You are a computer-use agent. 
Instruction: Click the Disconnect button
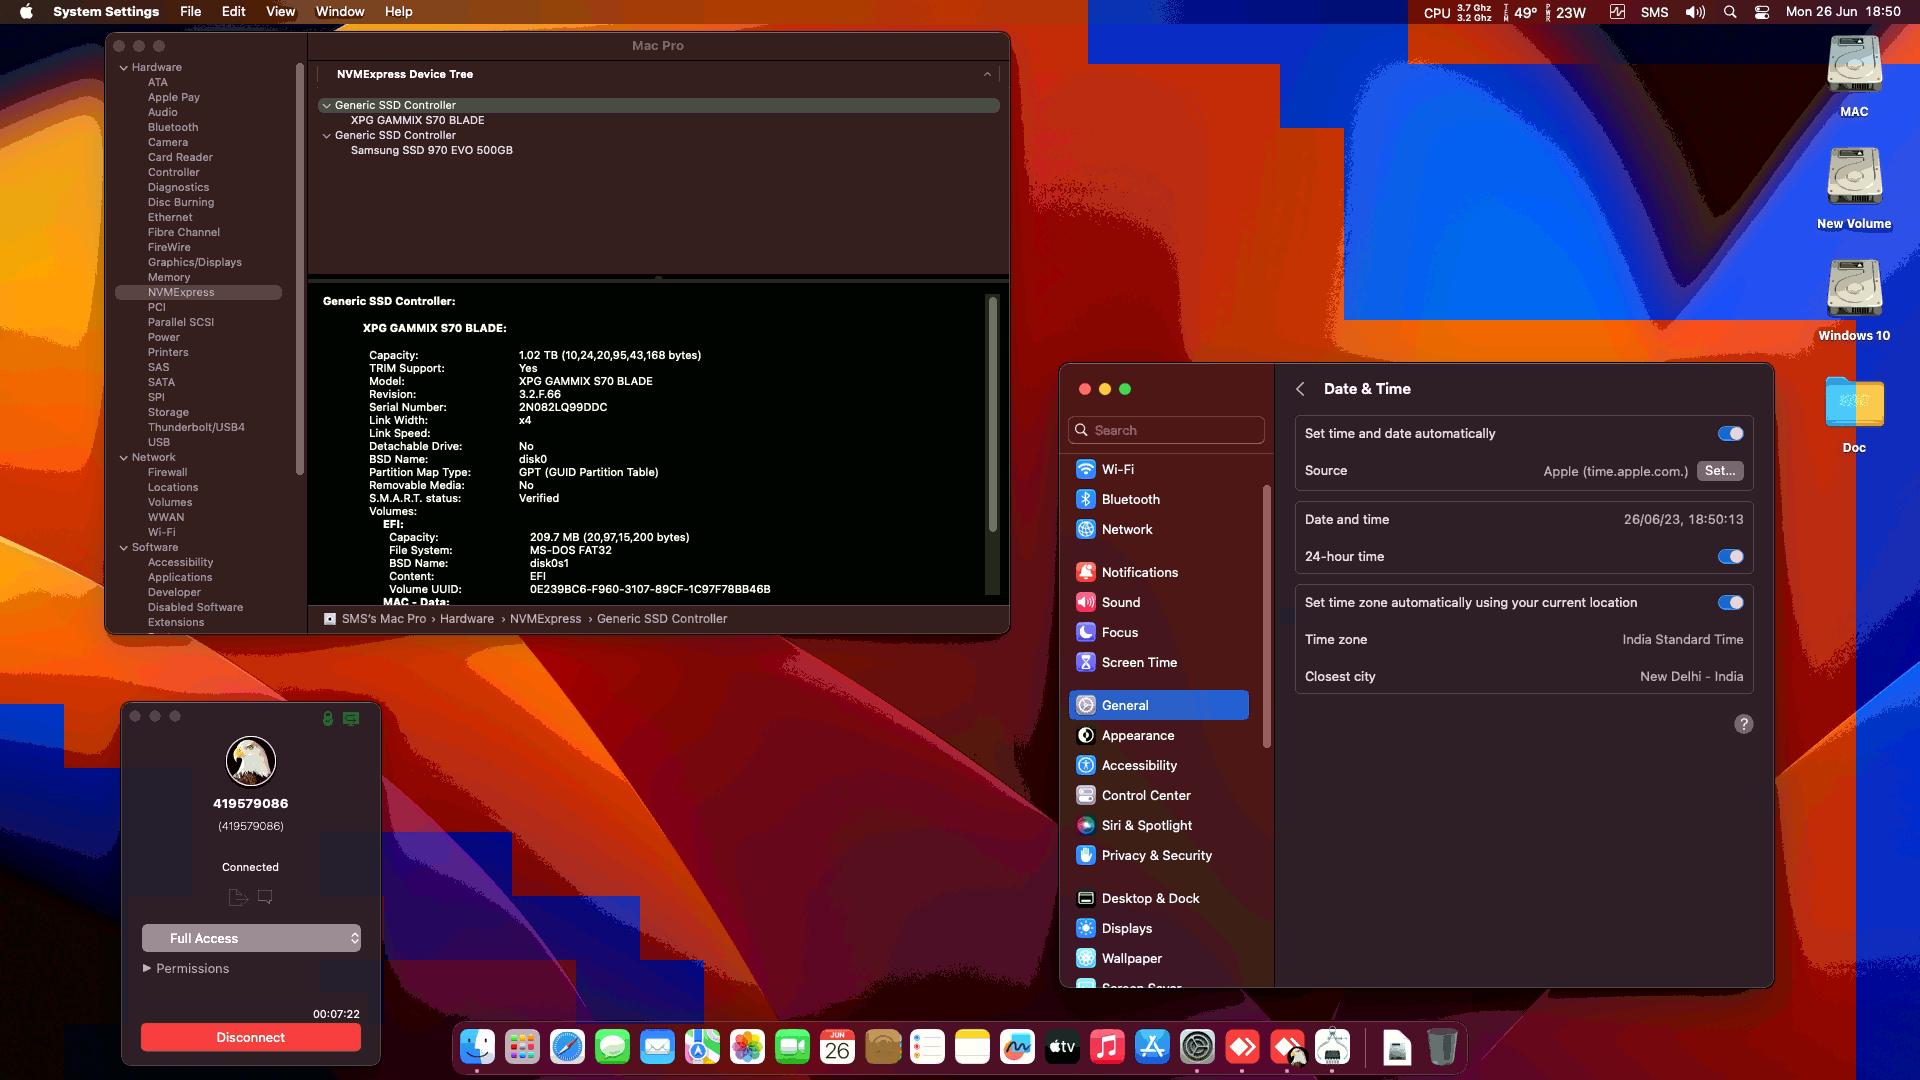click(251, 1037)
